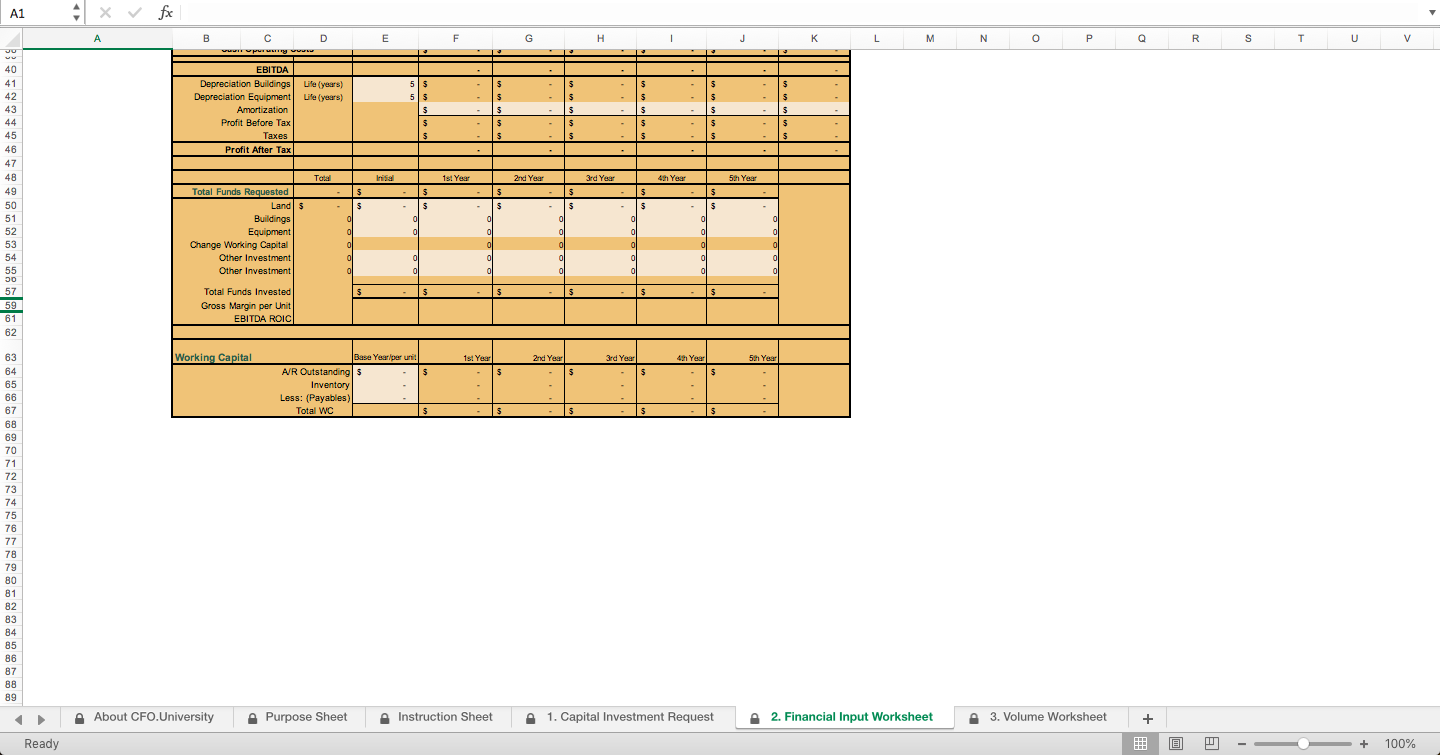This screenshot has width=1440, height=755.
Task: Click Total Funds Invested label
Action: (247, 292)
